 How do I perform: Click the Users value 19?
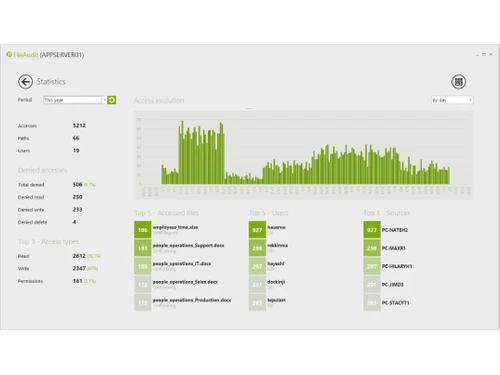pos(76,151)
